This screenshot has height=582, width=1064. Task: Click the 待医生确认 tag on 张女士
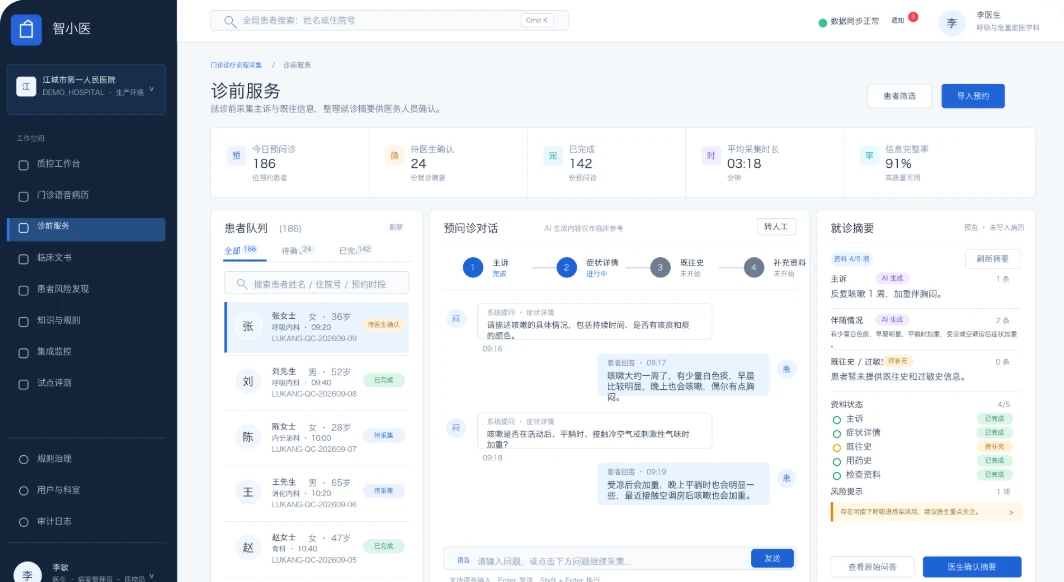click(383, 325)
